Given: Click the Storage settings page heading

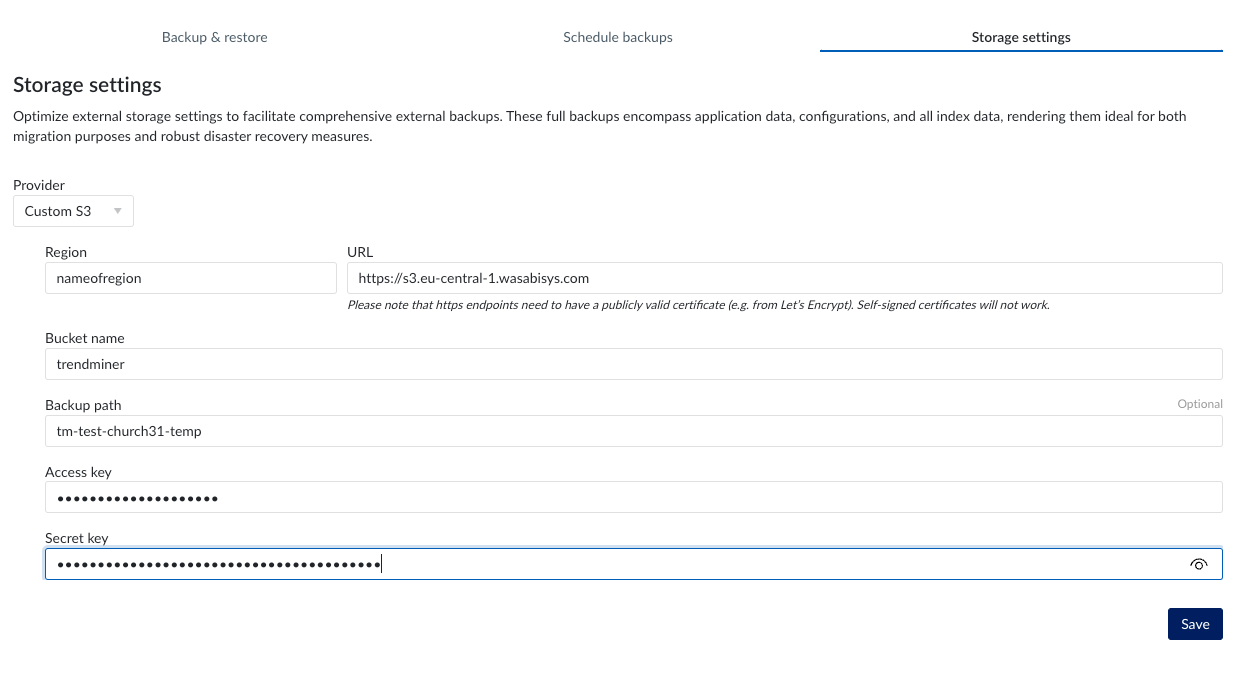Looking at the screenshot, I should click(x=86, y=85).
